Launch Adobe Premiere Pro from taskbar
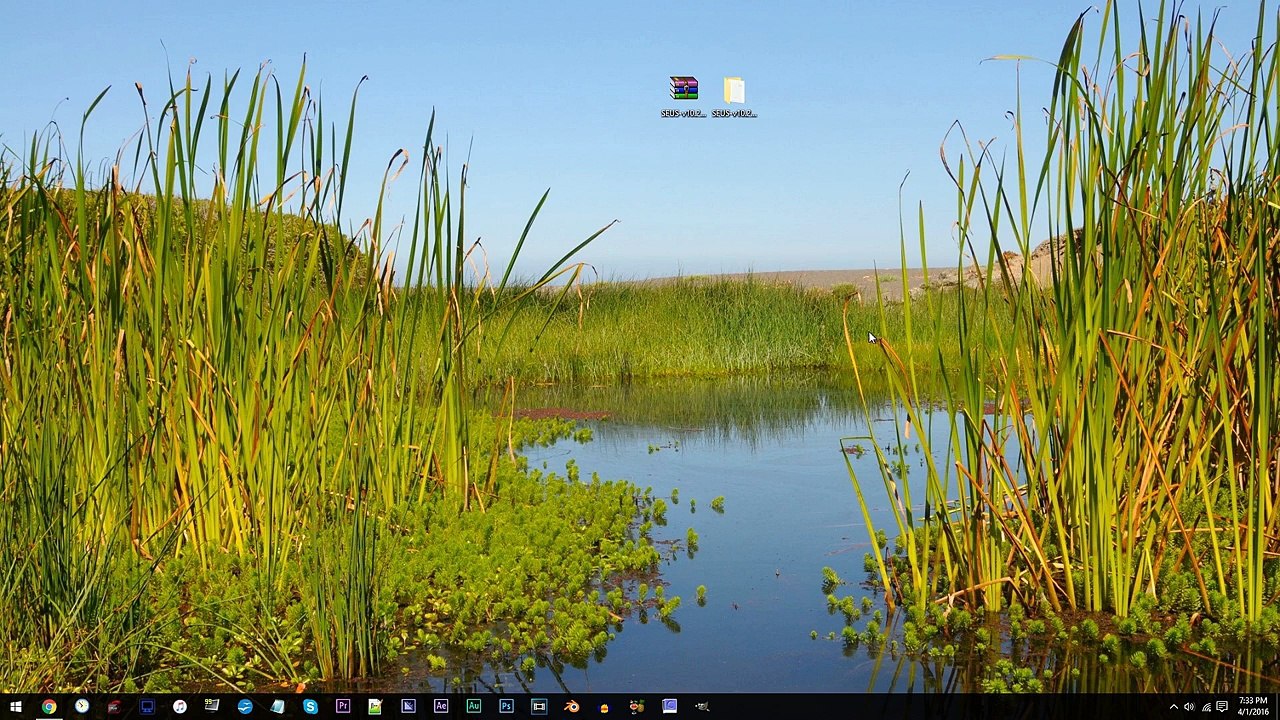This screenshot has height=720, width=1280. [x=343, y=707]
